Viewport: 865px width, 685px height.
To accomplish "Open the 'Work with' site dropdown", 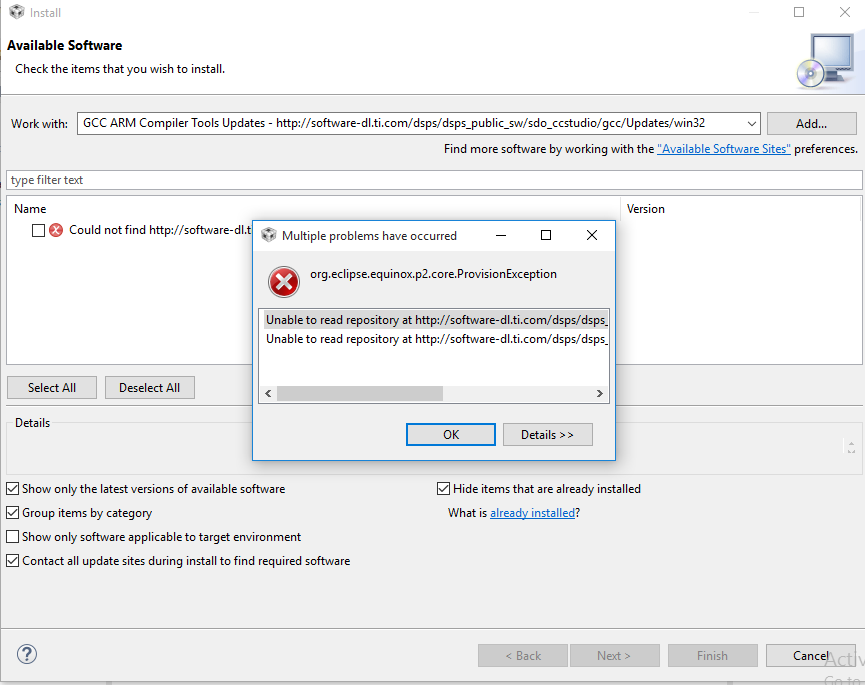I will click(x=751, y=124).
